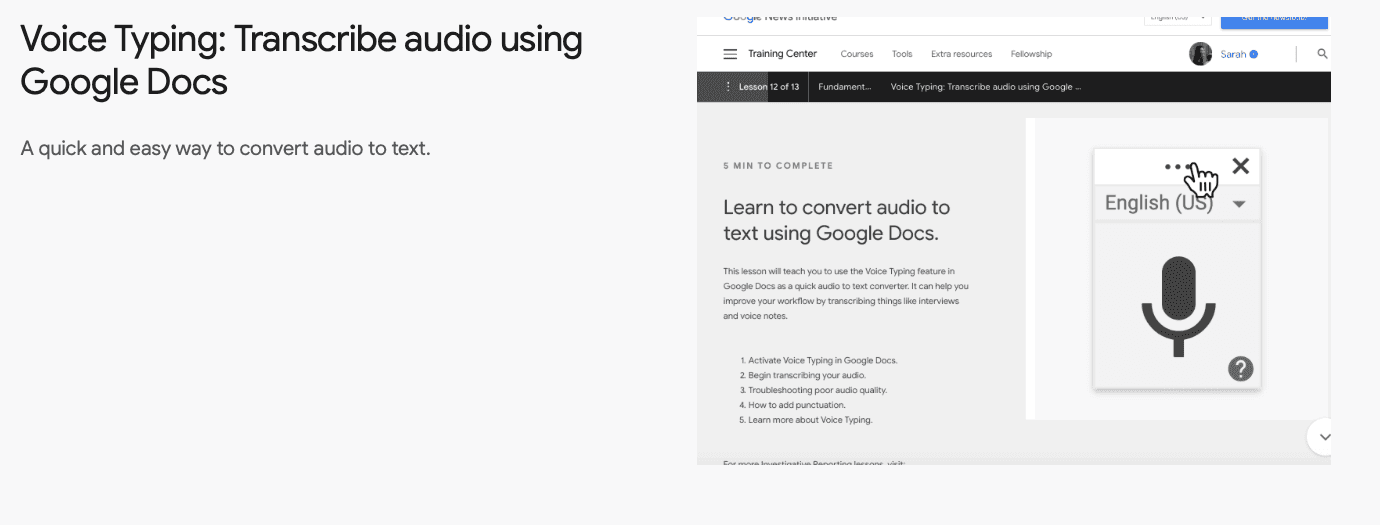This screenshot has height=525, width=1380.
Task: Click the Fundament... breadcrumb
Action: point(845,87)
